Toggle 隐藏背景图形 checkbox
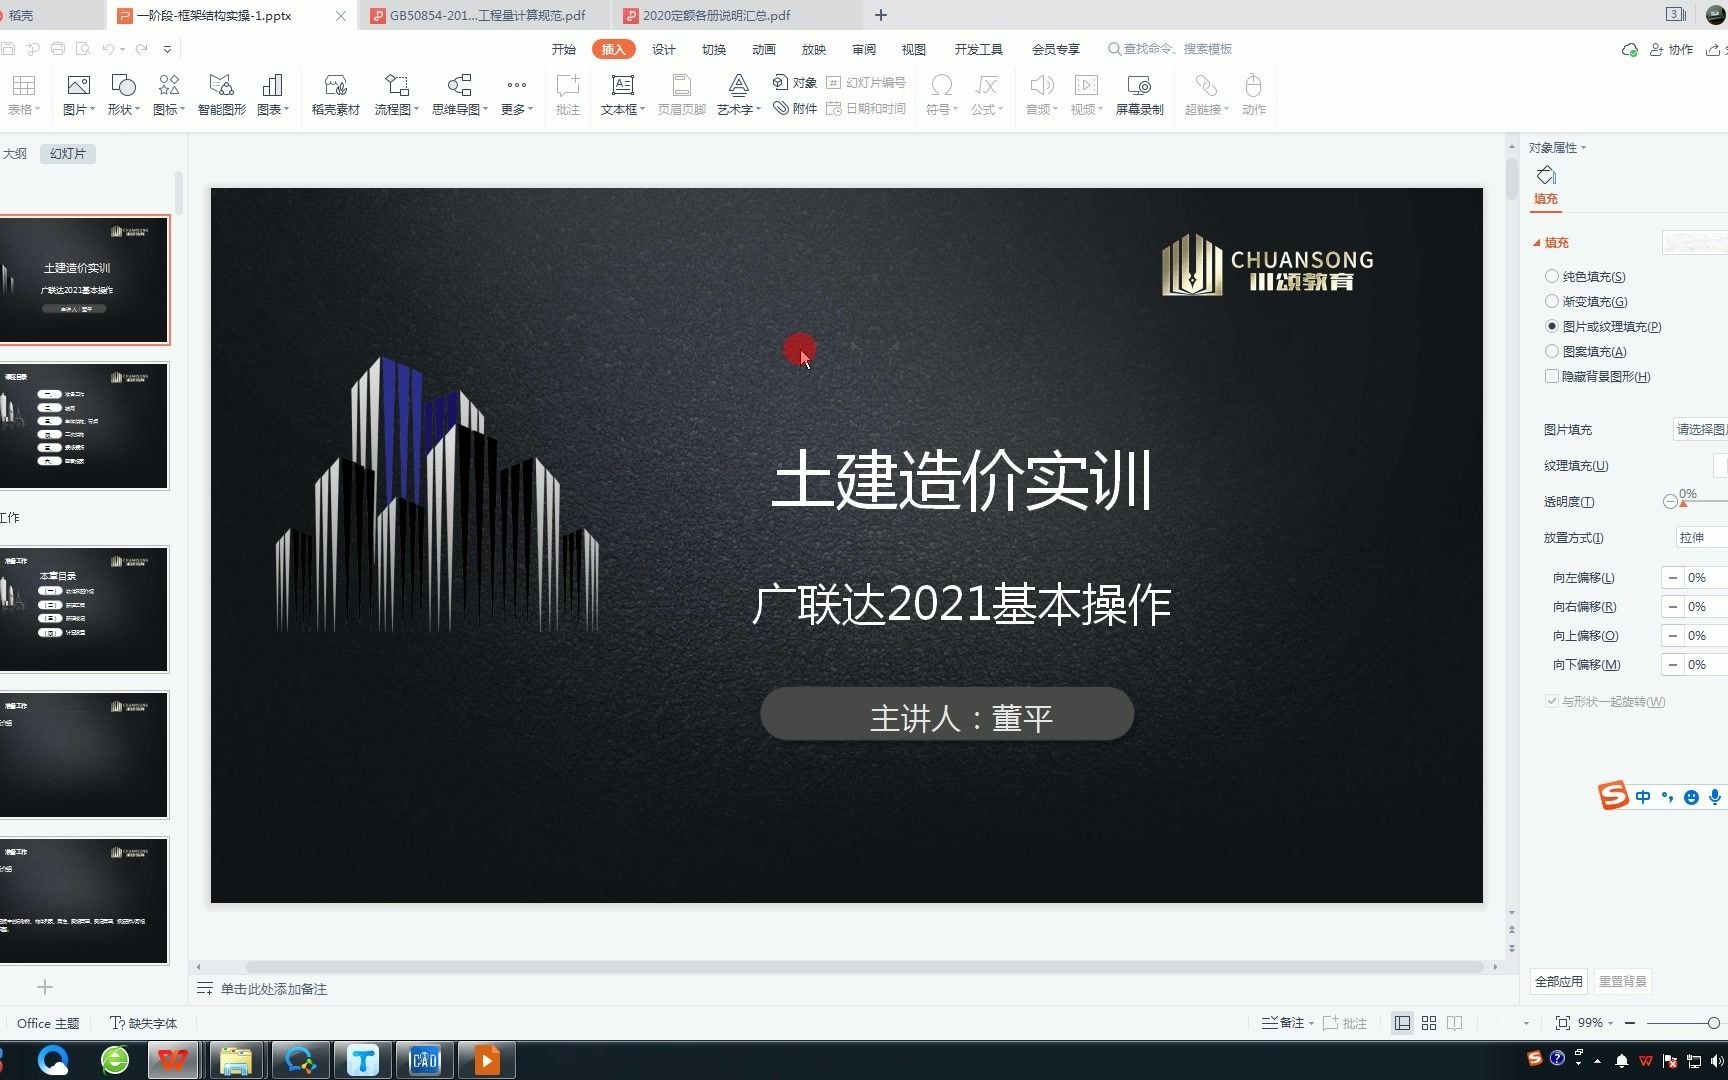The image size is (1728, 1080). pyautogui.click(x=1552, y=376)
